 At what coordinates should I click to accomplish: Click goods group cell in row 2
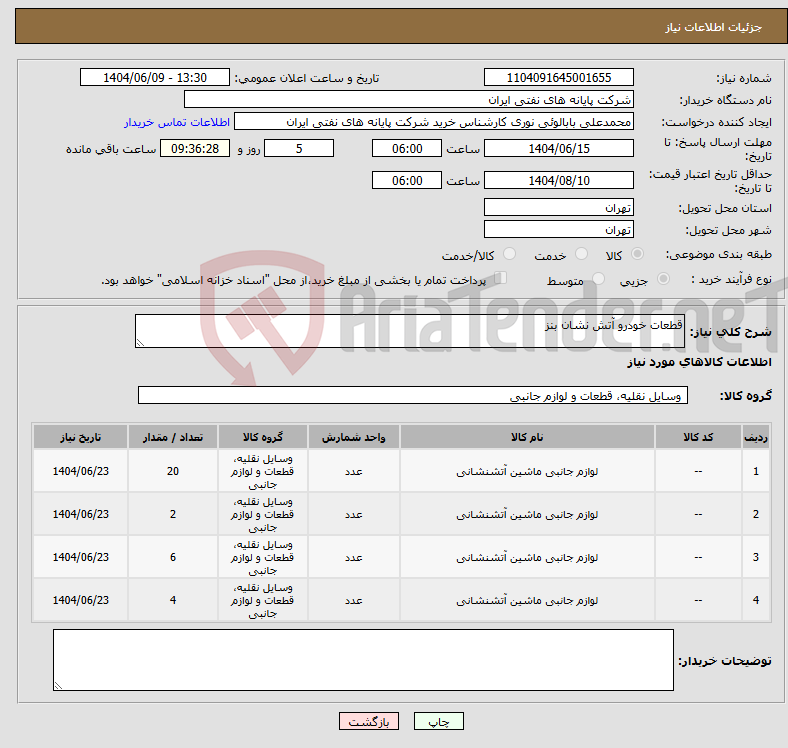(x=263, y=514)
